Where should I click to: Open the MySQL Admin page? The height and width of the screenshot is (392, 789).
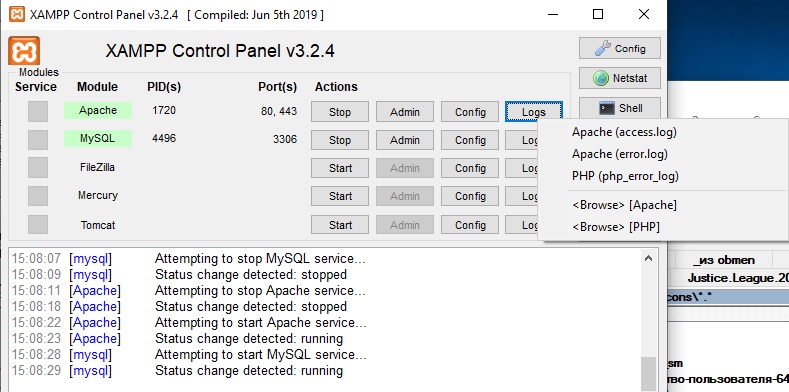(x=405, y=140)
